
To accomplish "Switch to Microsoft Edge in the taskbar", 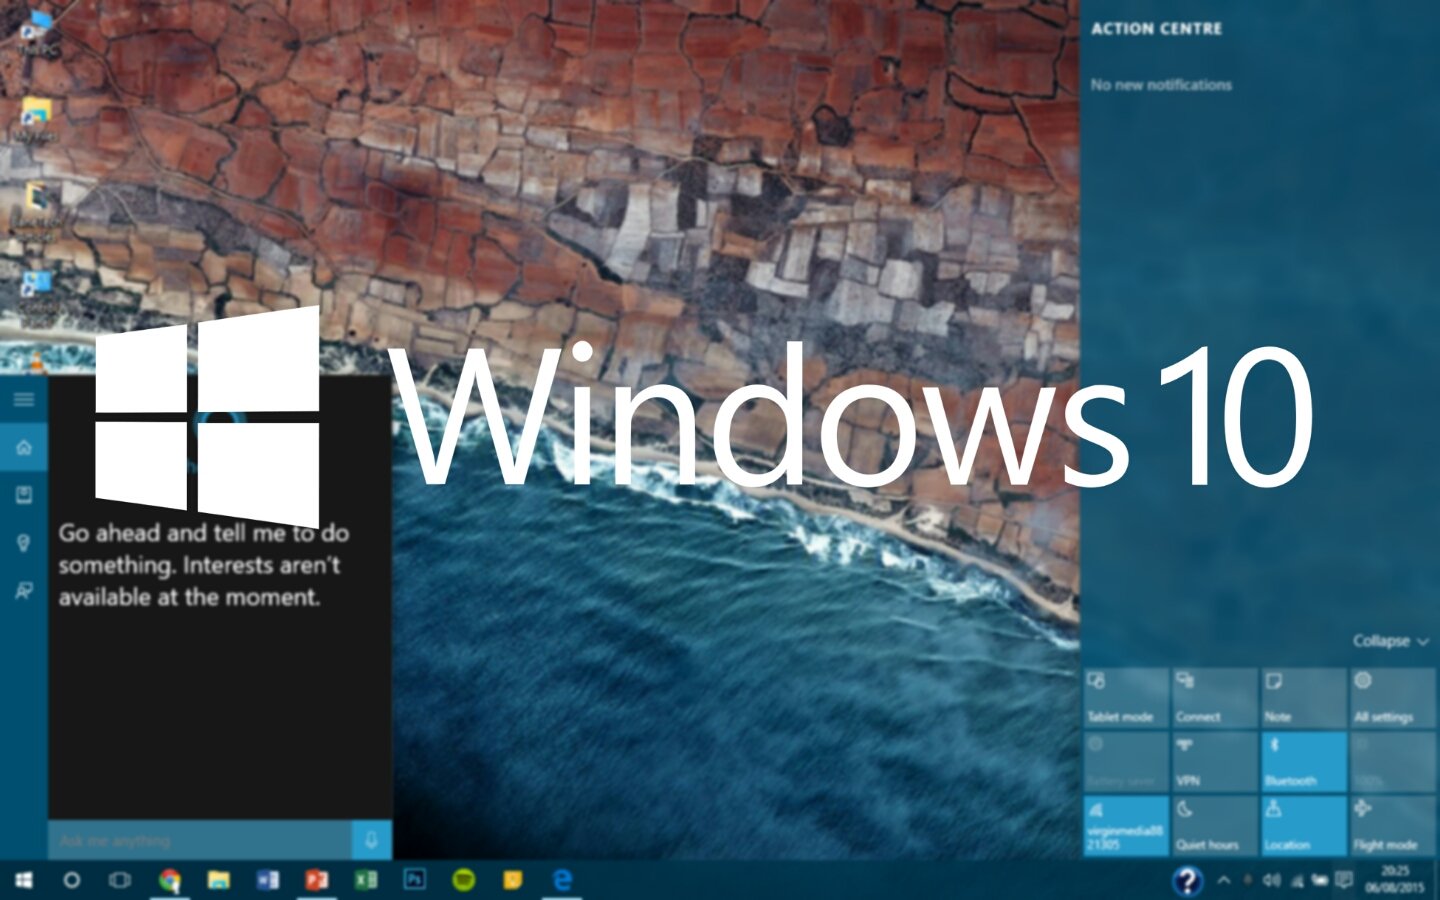I will tap(563, 880).
